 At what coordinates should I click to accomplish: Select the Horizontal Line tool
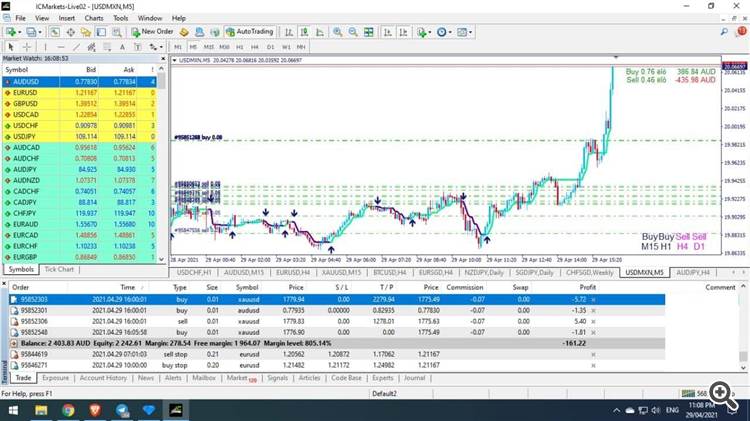(61, 47)
